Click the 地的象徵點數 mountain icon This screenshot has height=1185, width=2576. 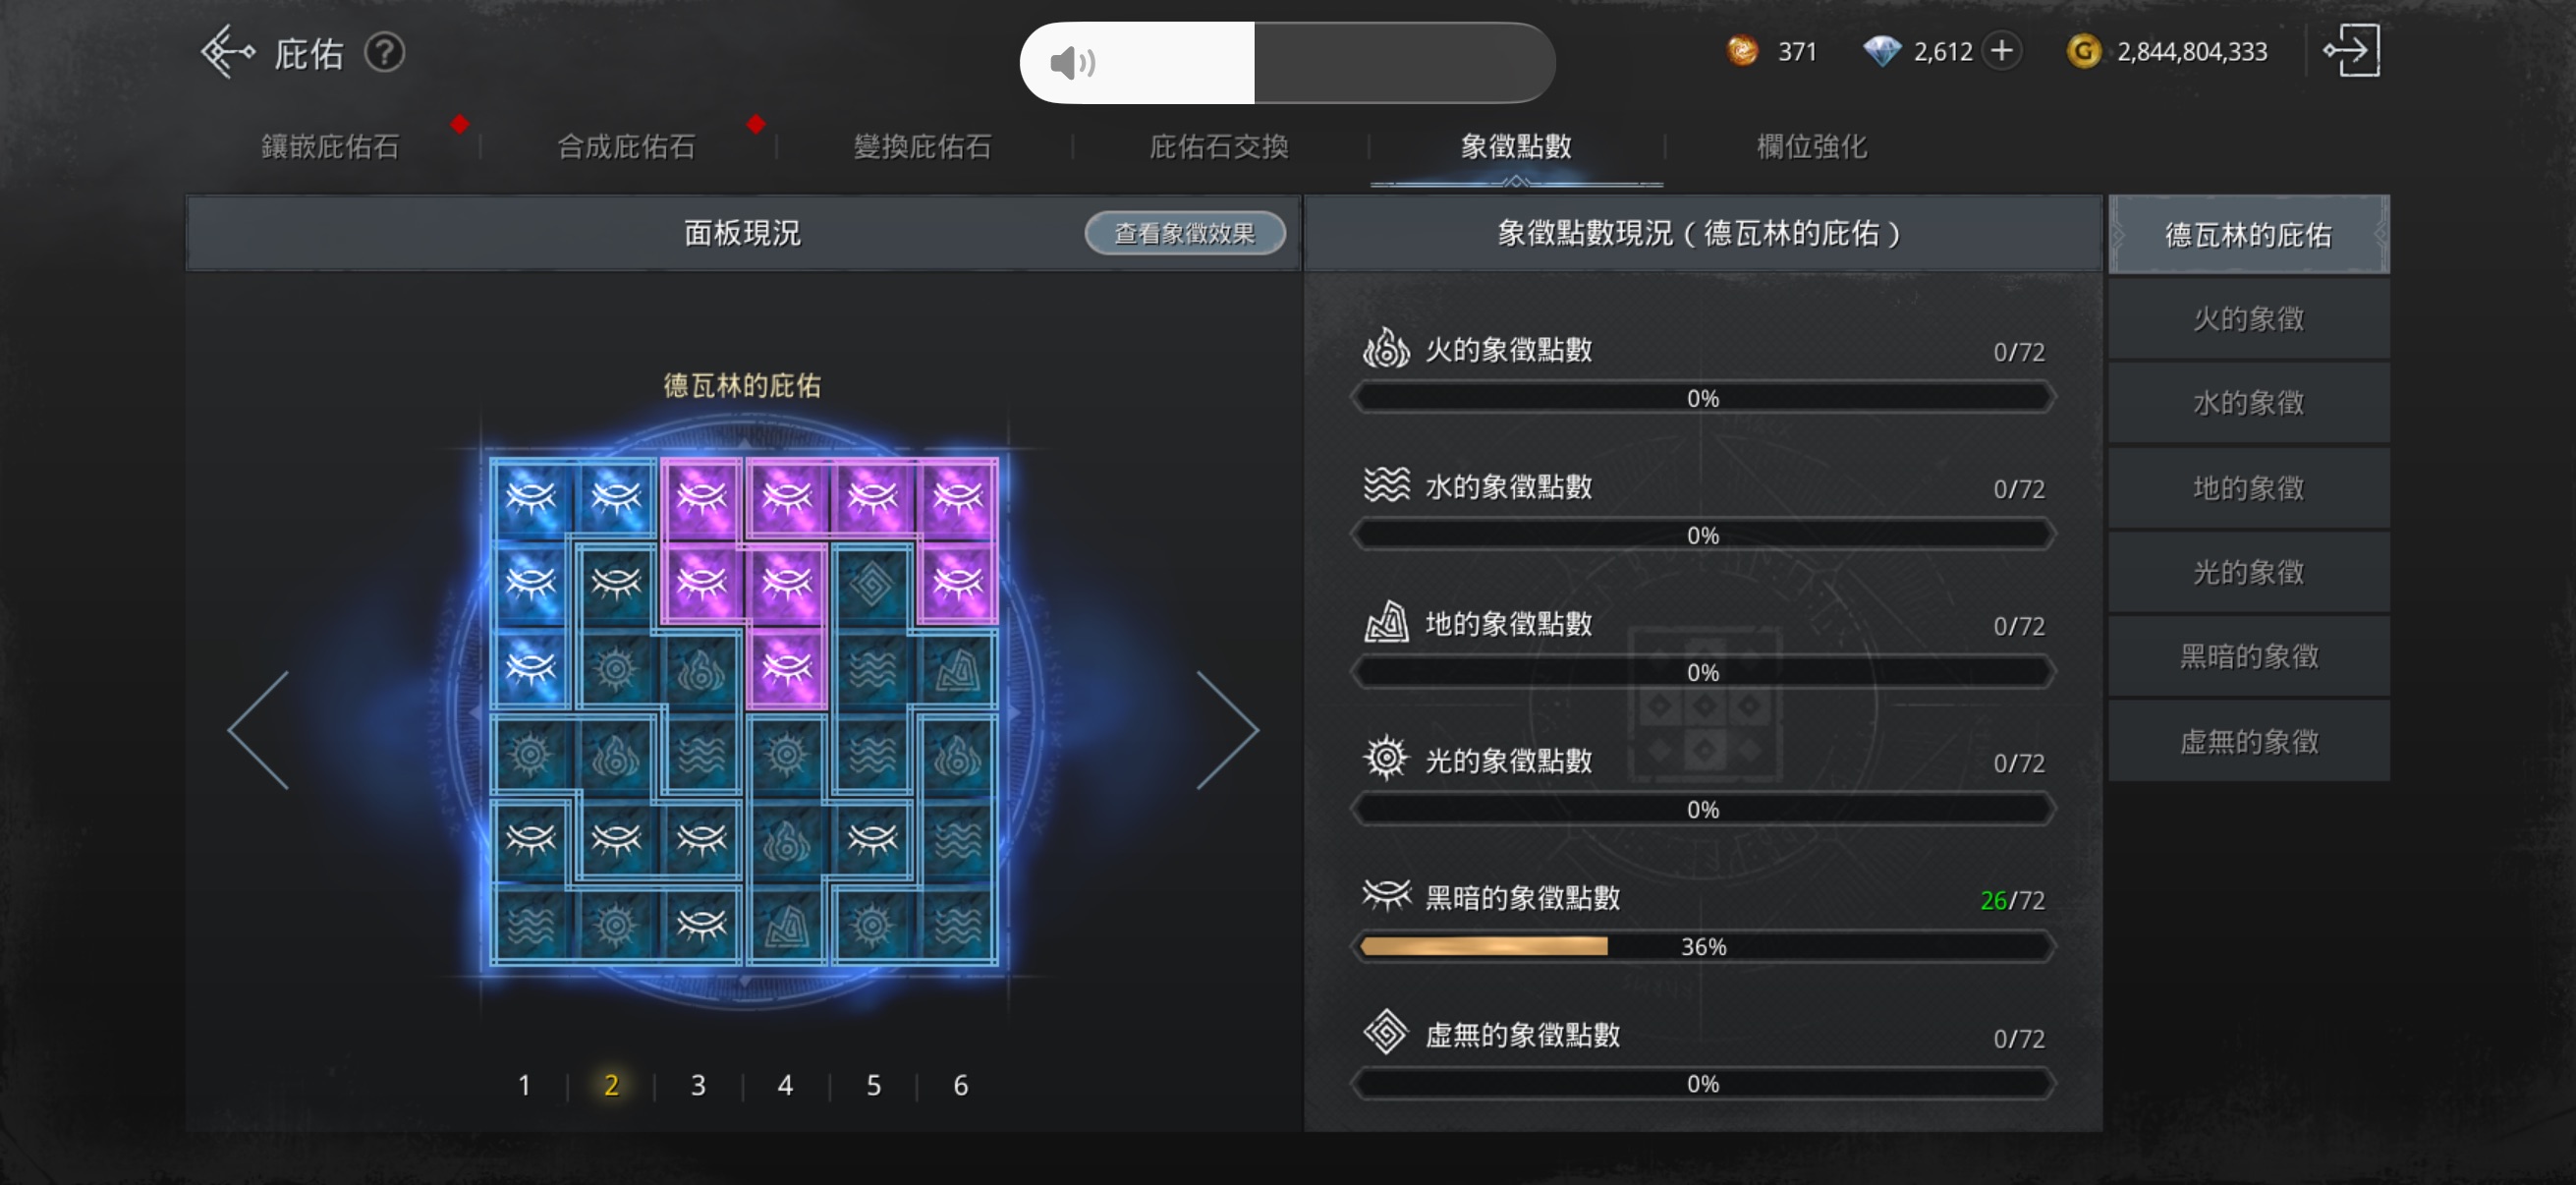click(x=1386, y=623)
